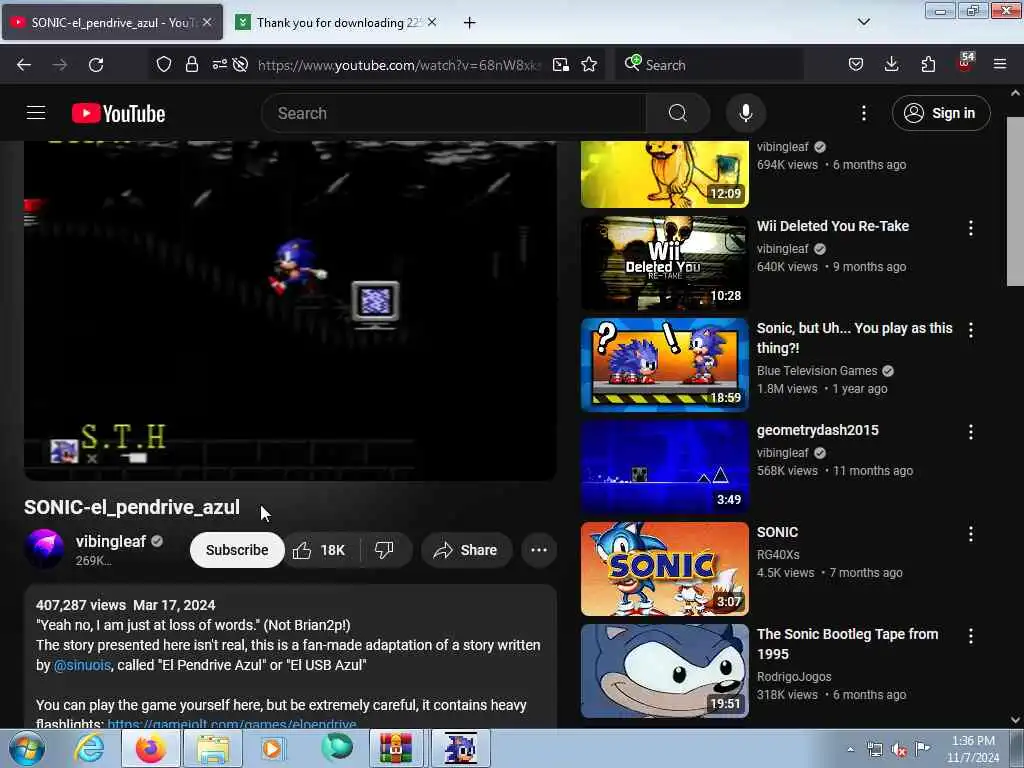Click the red ad blocker badge icon
The width and height of the screenshot is (1024, 768).
965,63
